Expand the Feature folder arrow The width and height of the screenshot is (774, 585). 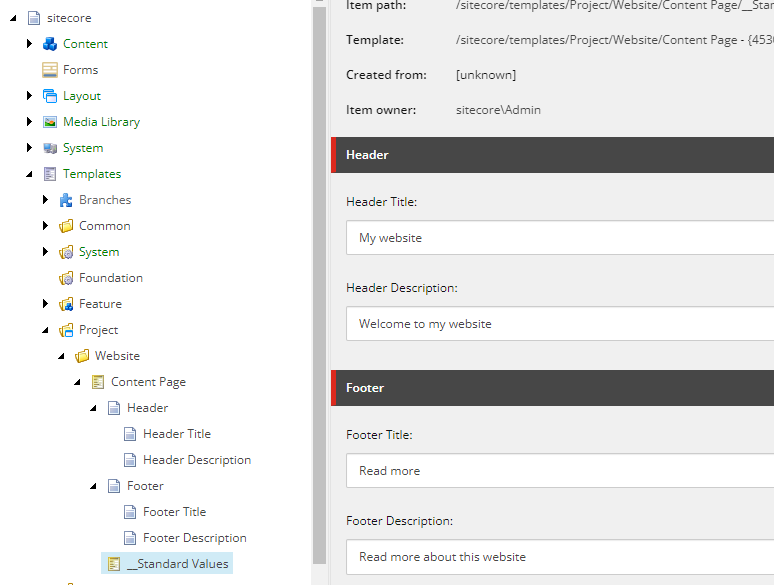point(46,304)
